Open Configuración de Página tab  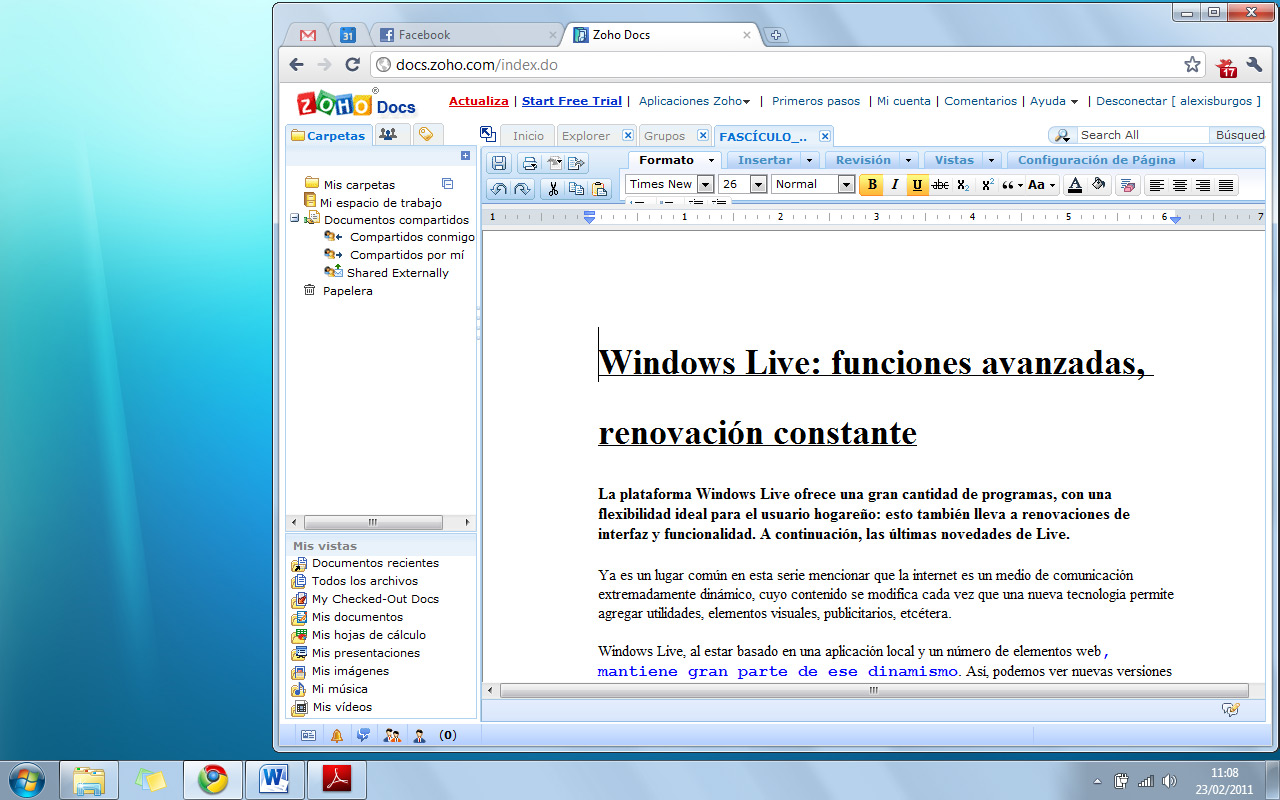pos(1096,160)
